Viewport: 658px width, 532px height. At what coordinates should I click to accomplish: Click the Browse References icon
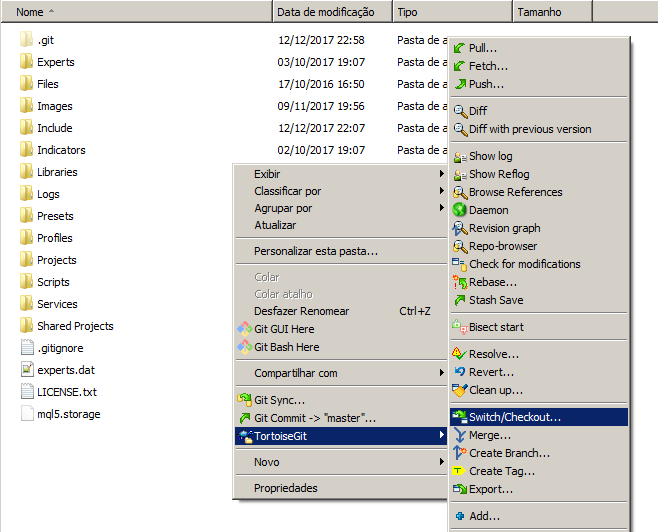[x=460, y=193]
